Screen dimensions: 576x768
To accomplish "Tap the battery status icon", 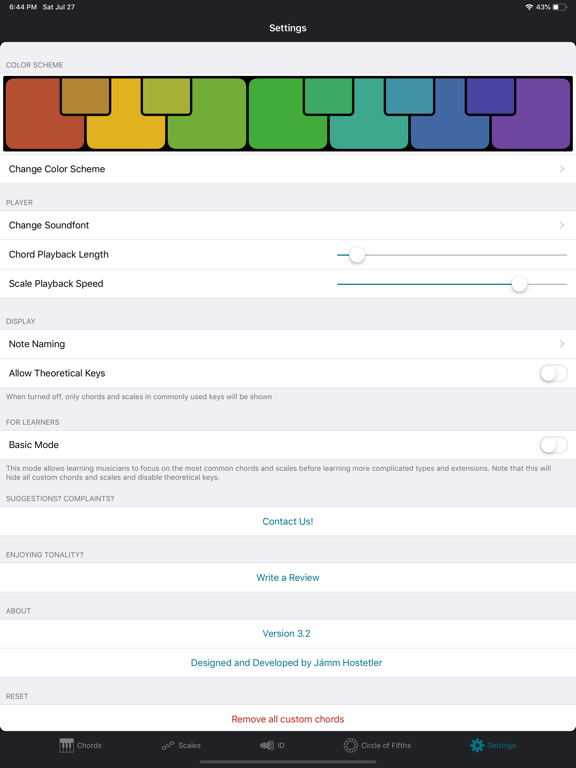I will click(559, 7).
